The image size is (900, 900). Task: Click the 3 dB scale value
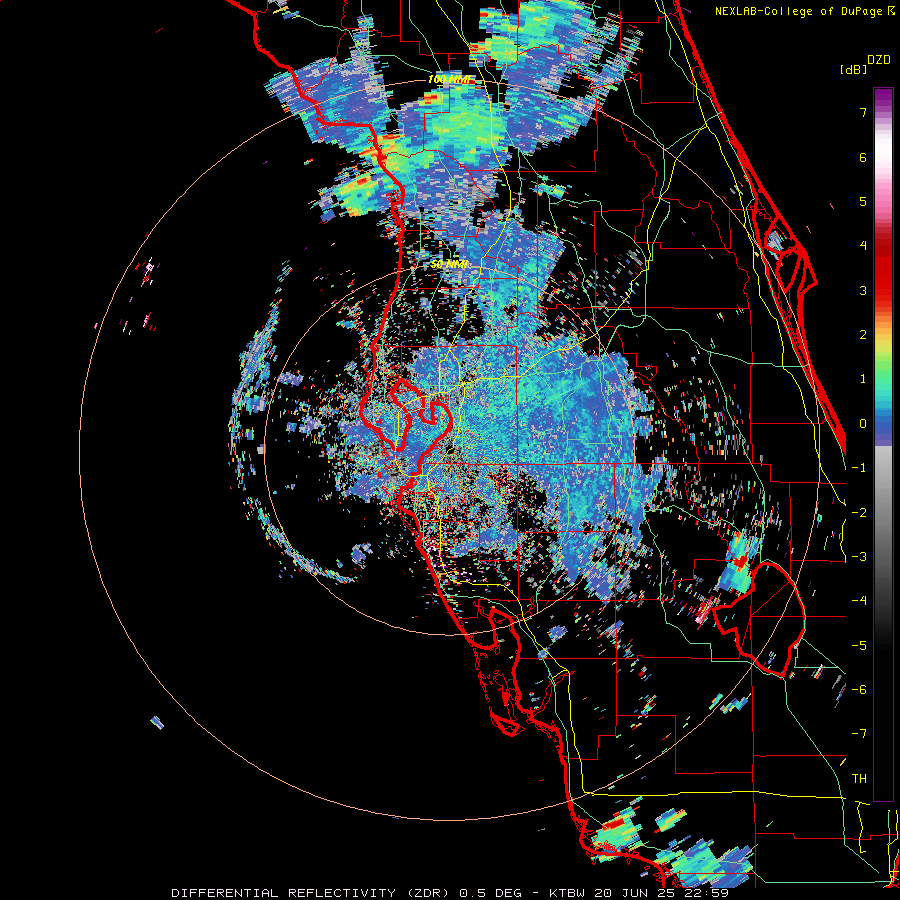click(863, 290)
